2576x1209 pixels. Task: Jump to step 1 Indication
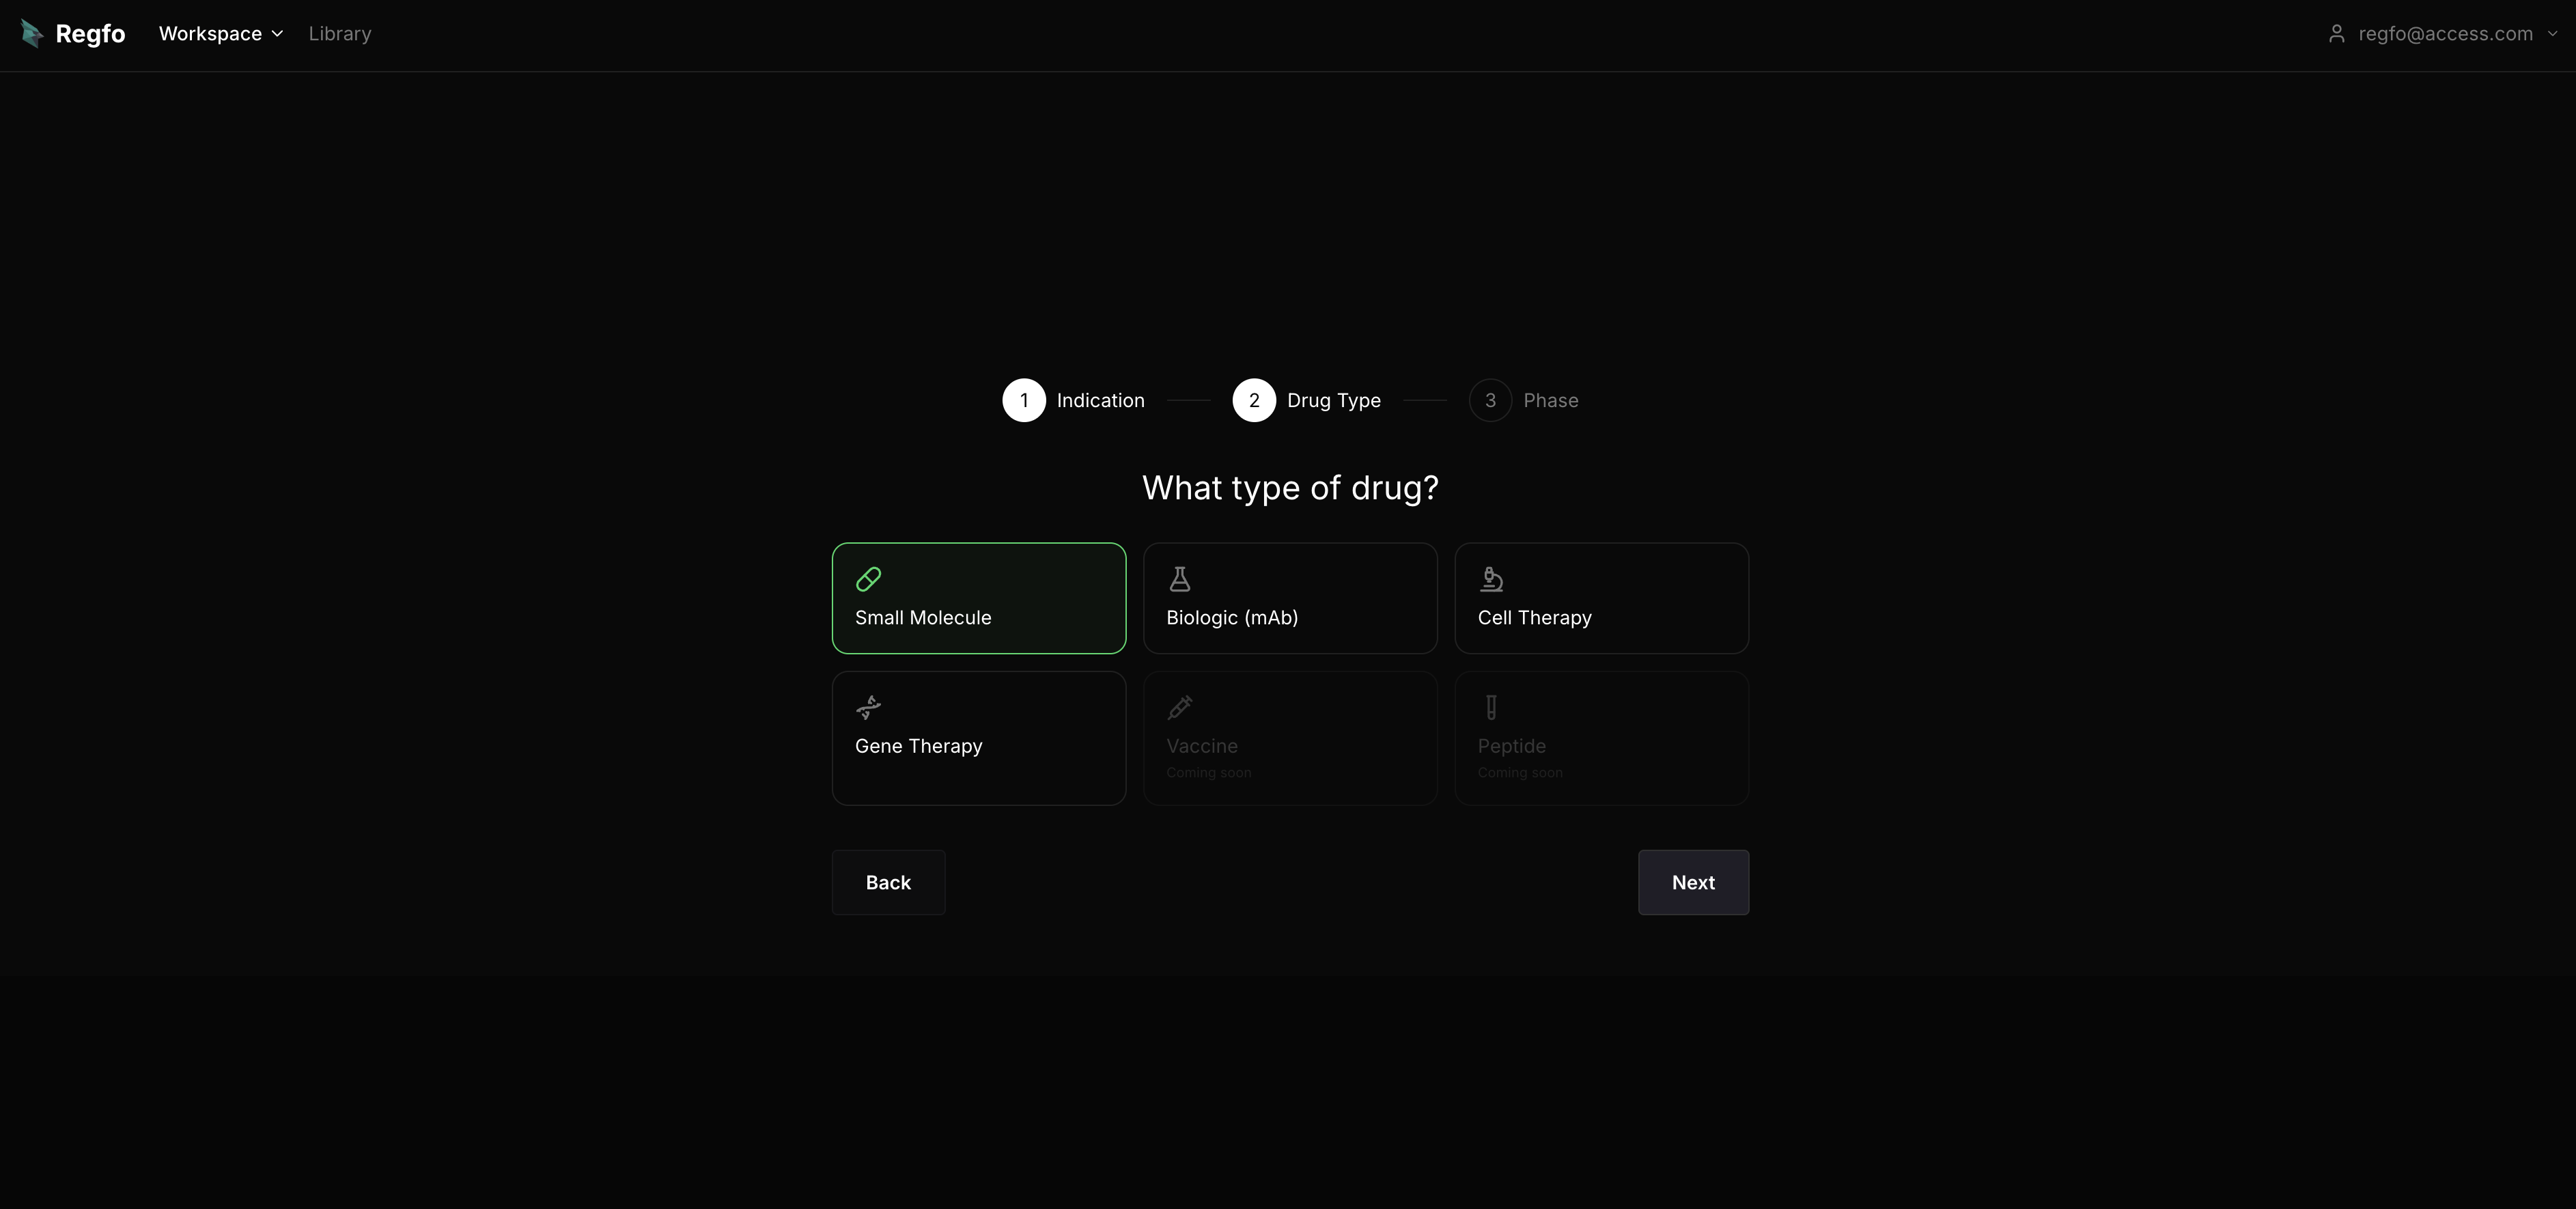pos(1024,400)
